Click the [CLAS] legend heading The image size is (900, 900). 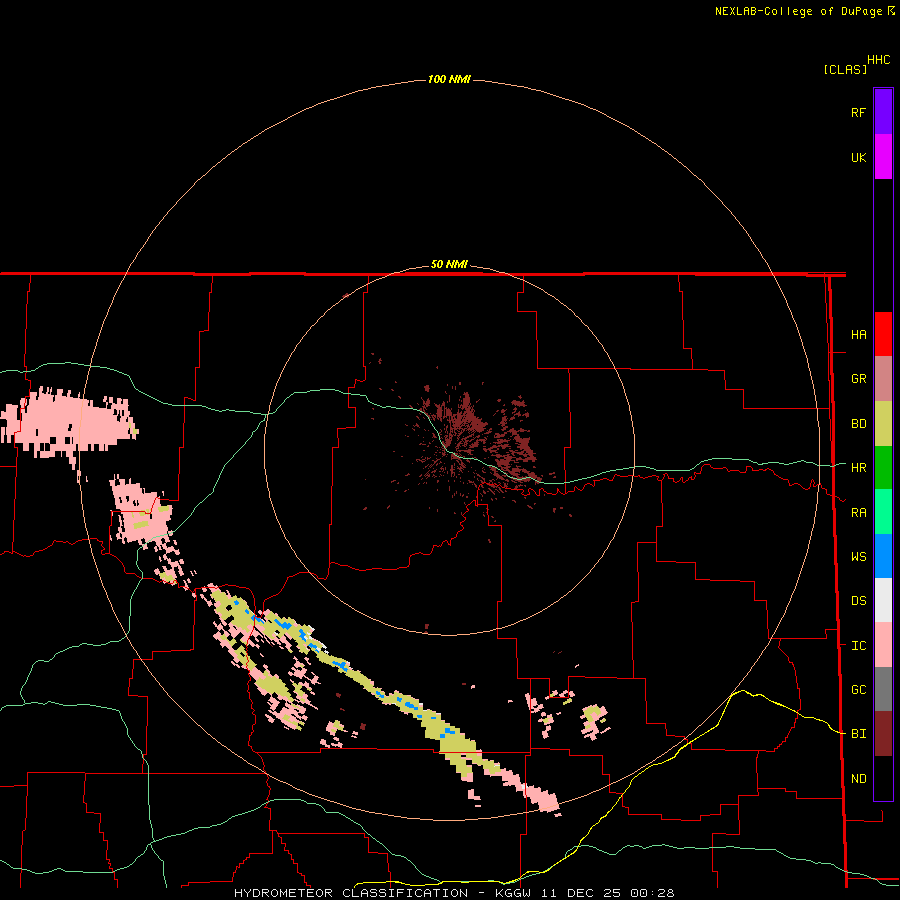coord(845,69)
